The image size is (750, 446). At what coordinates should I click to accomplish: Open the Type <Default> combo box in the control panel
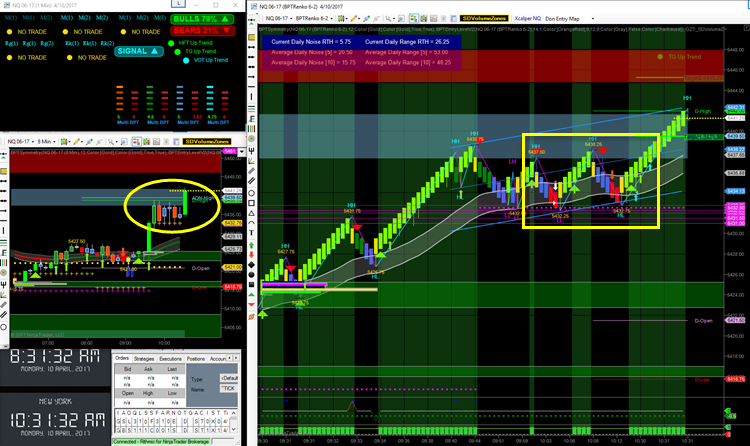230,378
